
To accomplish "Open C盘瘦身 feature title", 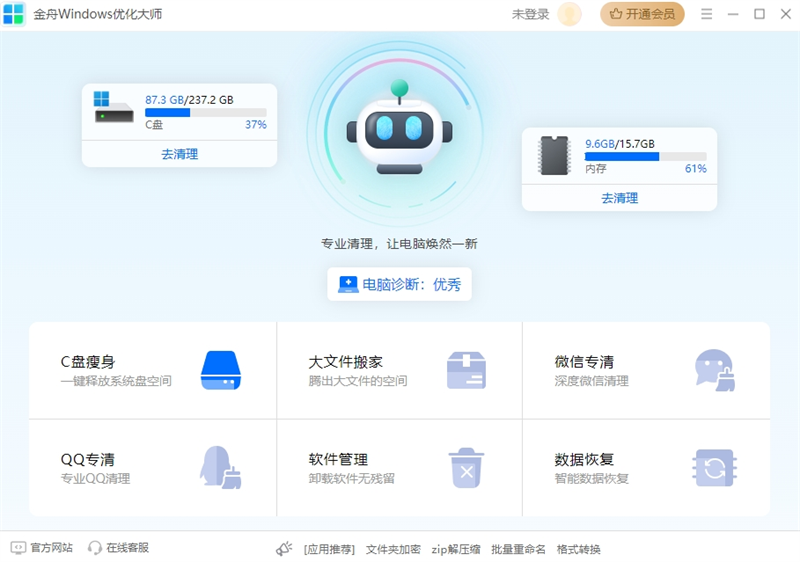I will (x=88, y=362).
